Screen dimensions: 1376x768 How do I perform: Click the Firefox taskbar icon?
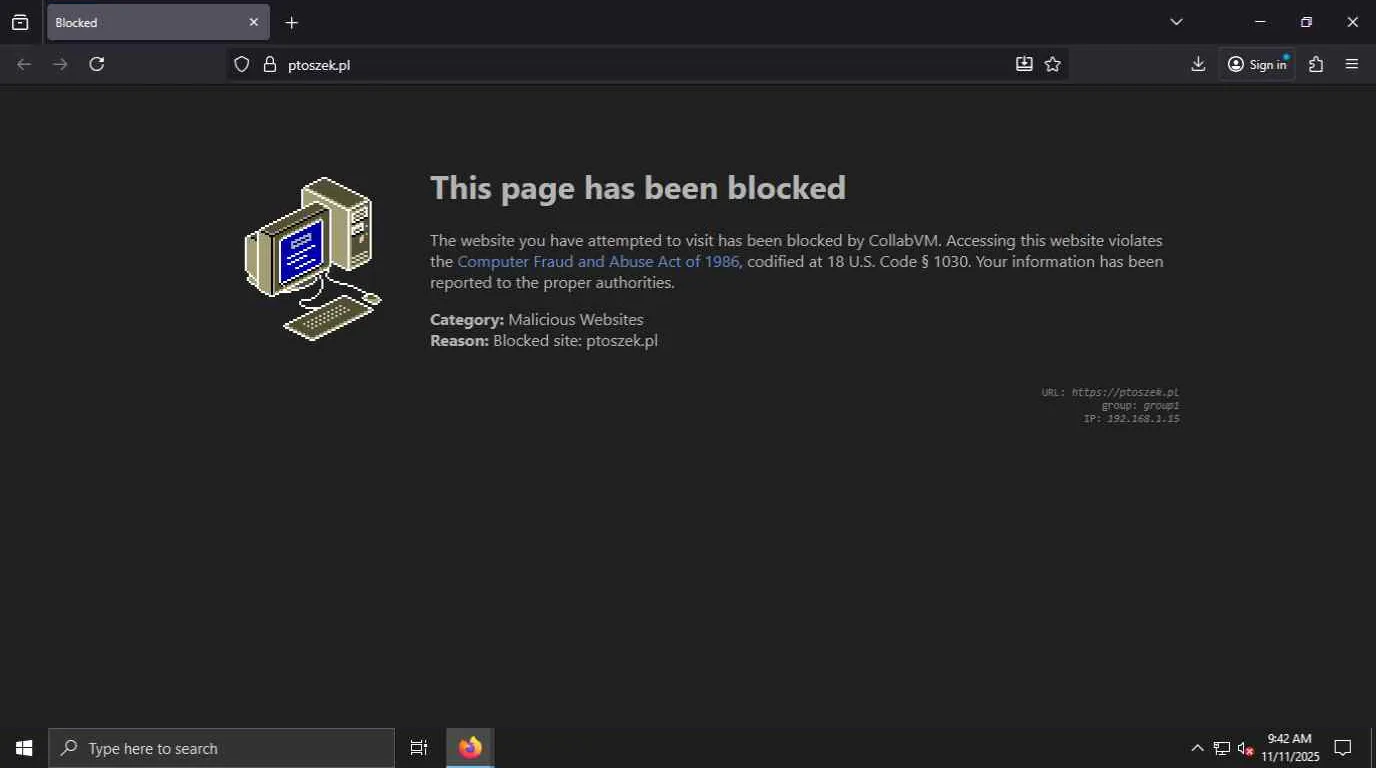(x=470, y=748)
